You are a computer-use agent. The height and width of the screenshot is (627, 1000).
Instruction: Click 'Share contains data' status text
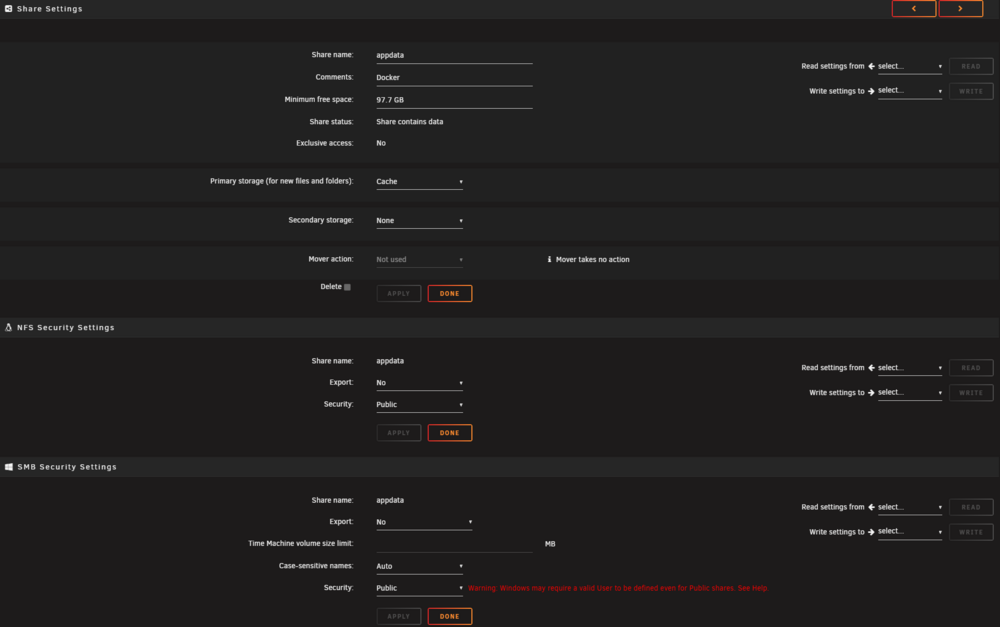[409, 122]
